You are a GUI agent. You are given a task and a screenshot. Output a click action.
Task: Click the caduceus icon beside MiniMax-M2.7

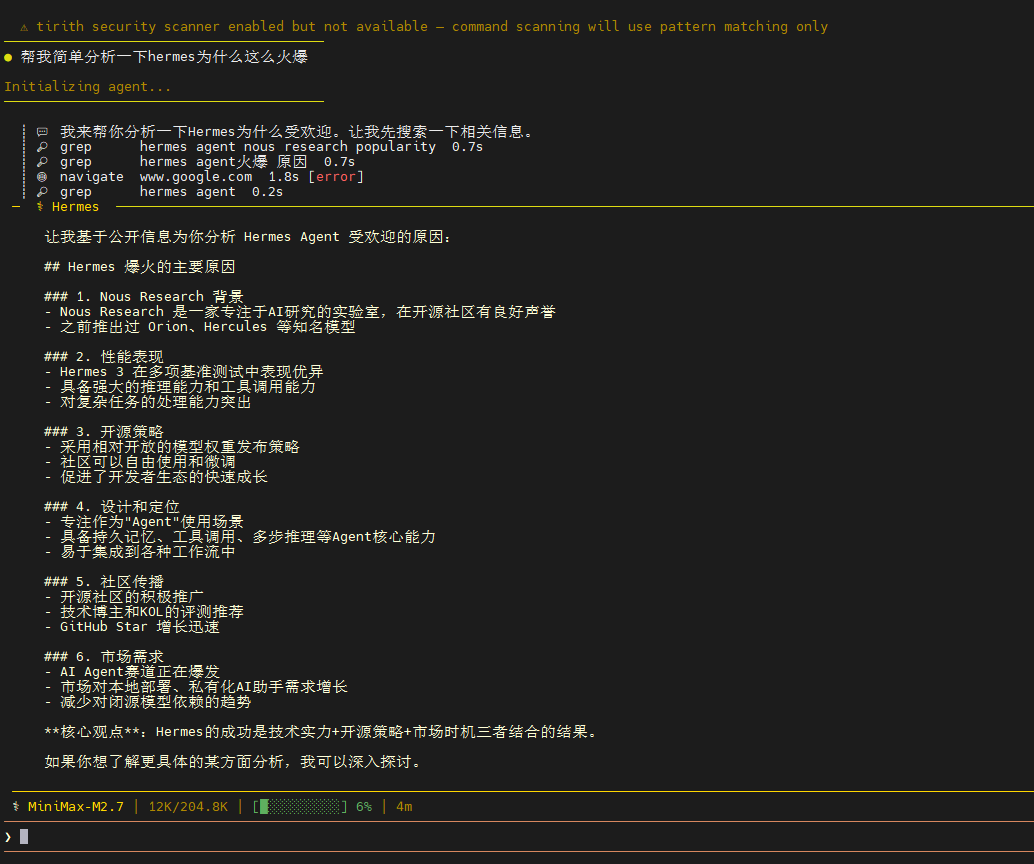pyautogui.click(x=16, y=807)
